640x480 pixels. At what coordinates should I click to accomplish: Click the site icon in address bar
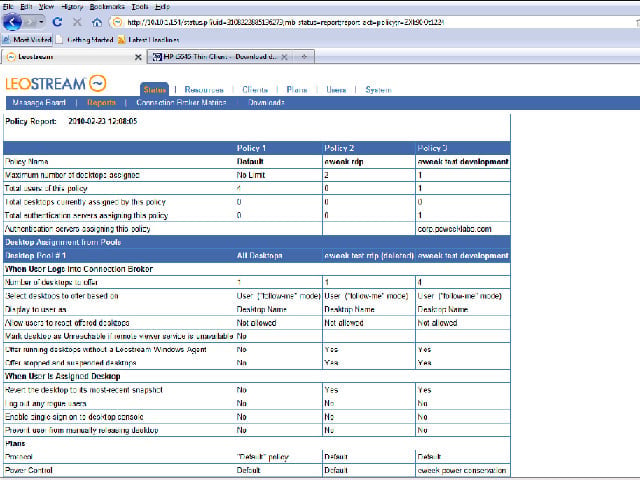(x=117, y=22)
